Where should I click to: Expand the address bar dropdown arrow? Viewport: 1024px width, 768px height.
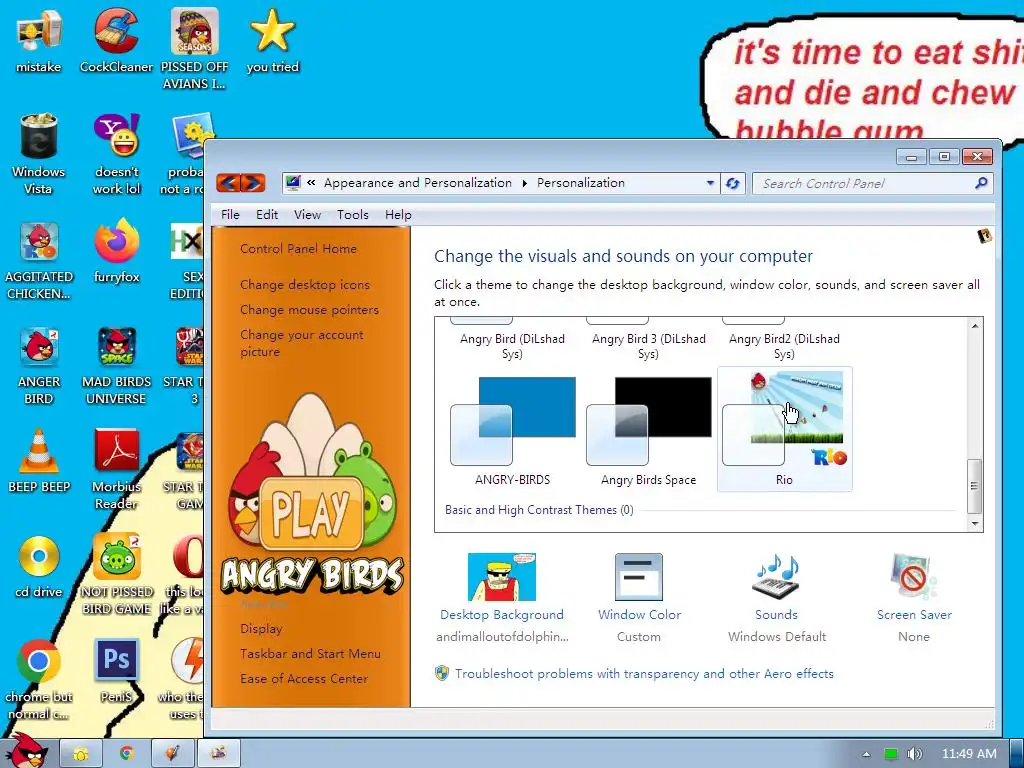[711, 184]
